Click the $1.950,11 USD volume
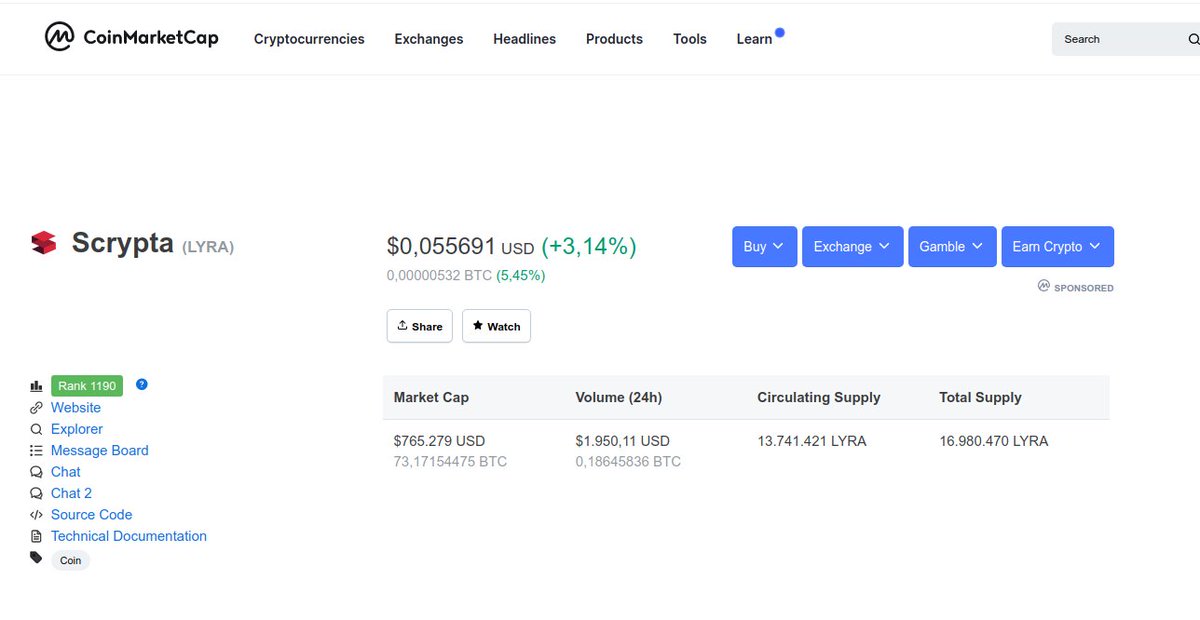1200x620 pixels. pyautogui.click(x=623, y=441)
